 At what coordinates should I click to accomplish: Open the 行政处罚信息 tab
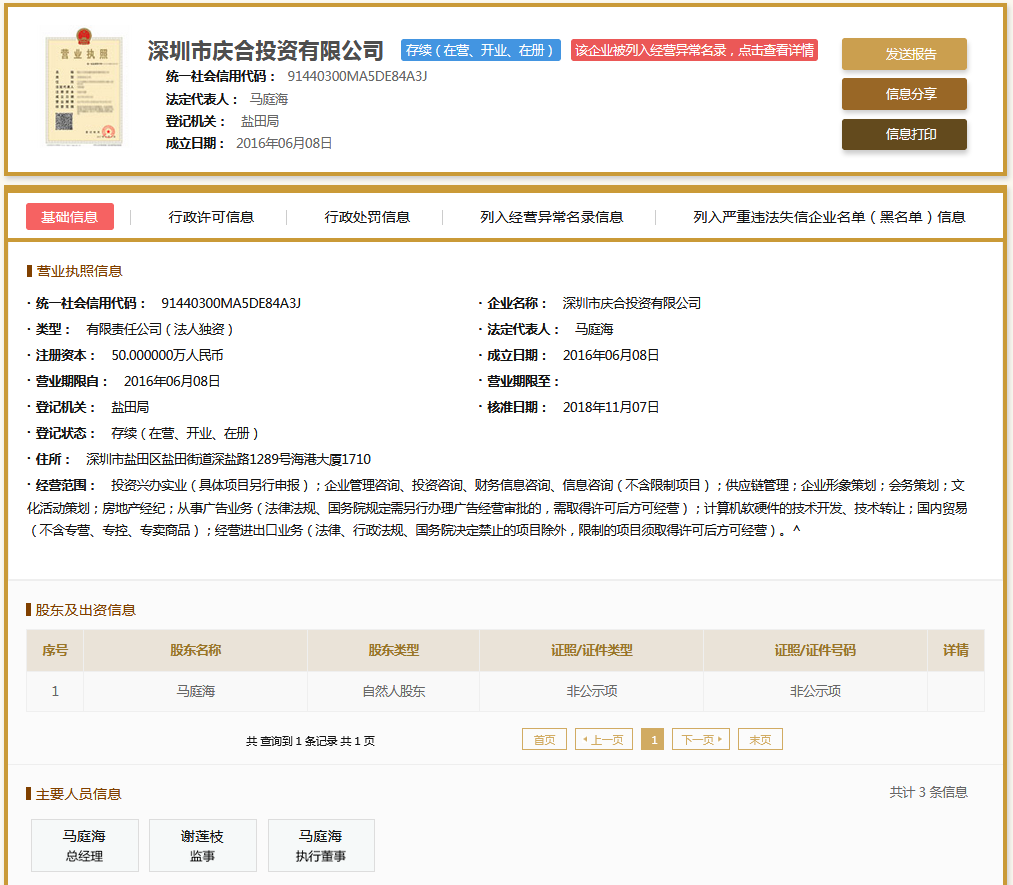coord(367,217)
